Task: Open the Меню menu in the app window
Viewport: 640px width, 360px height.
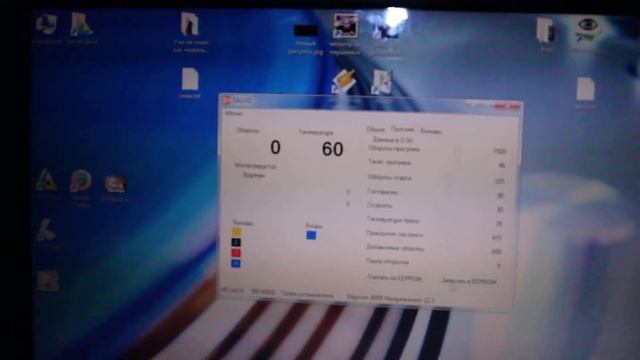Action: (233, 113)
